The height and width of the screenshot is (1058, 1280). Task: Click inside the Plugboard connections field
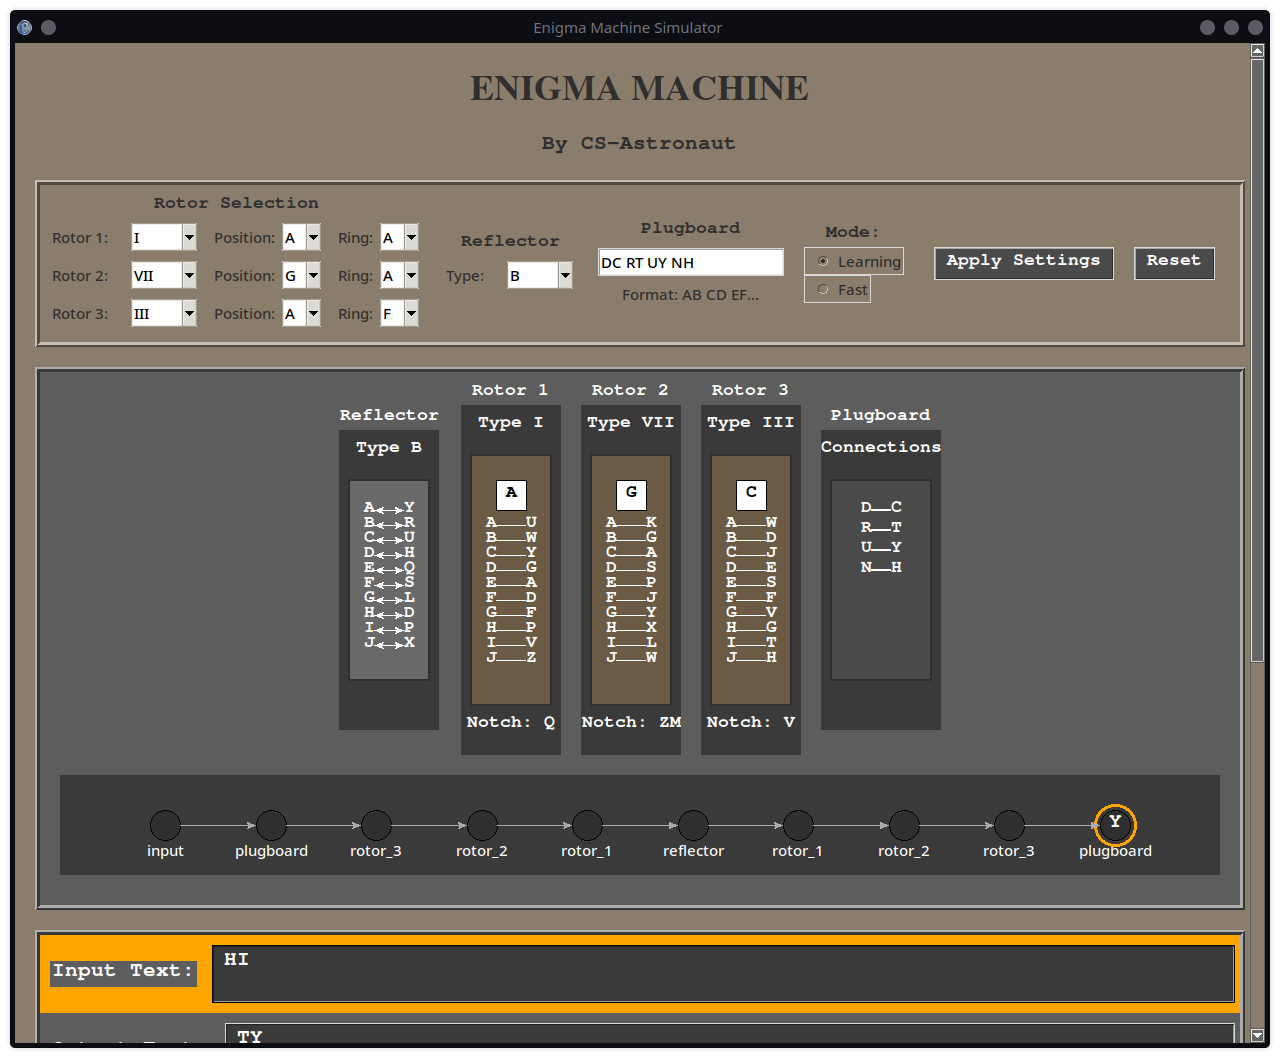pyautogui.click(x=690, y=262)
